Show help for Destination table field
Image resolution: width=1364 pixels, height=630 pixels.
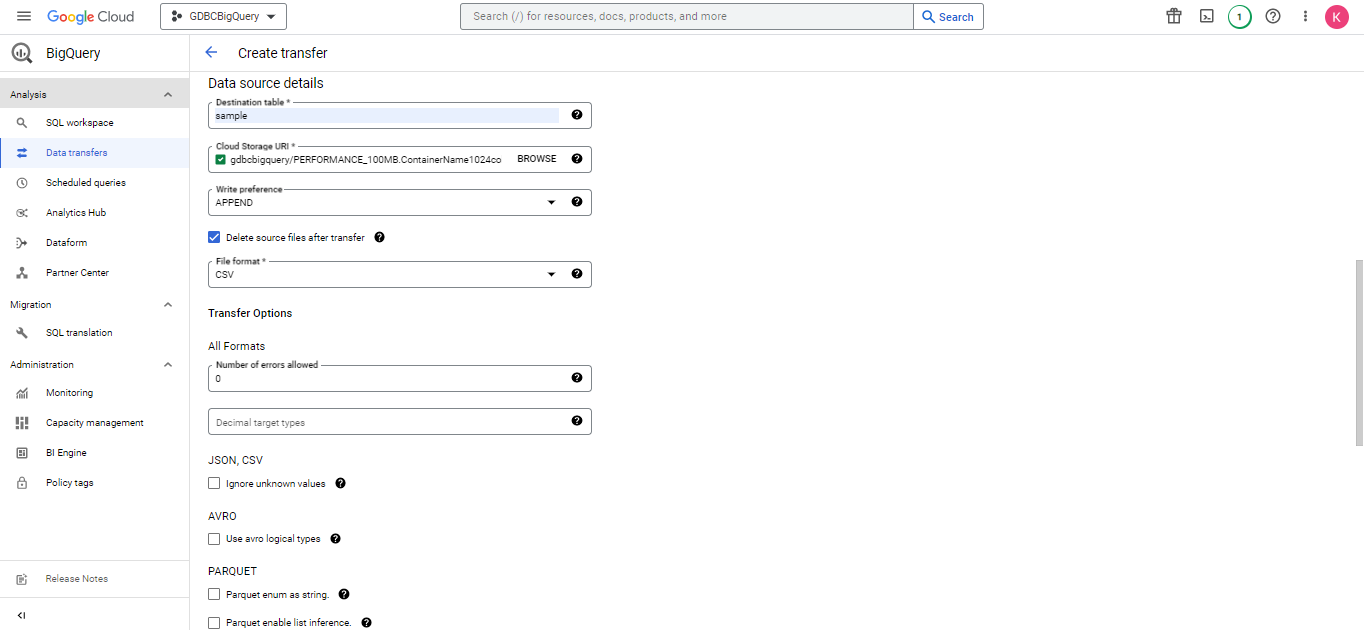(577, 115)
